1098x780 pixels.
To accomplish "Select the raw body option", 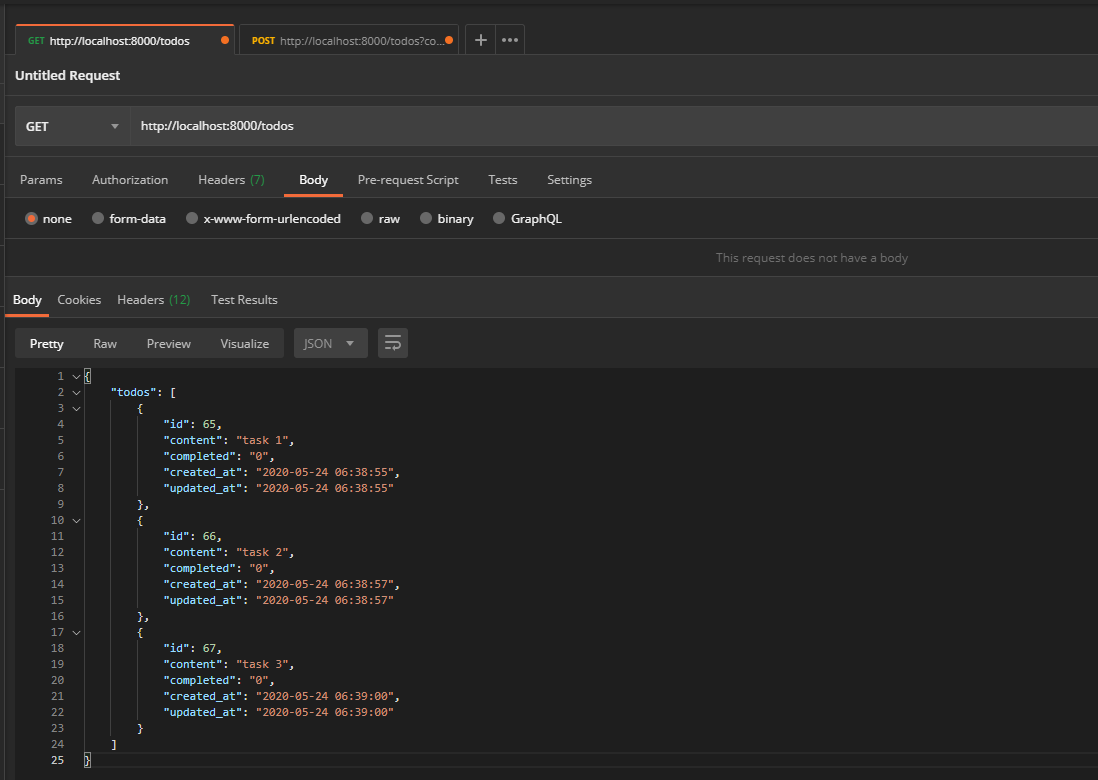I will [x=367, y=219].
